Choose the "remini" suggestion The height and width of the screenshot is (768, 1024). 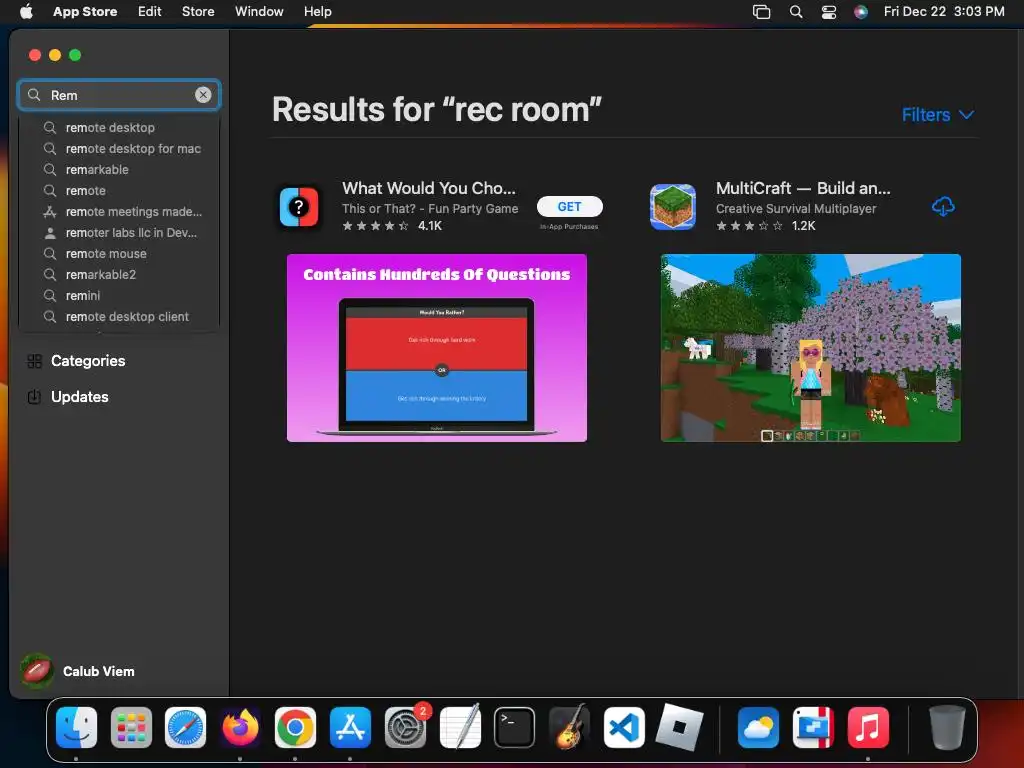point(119,295)
